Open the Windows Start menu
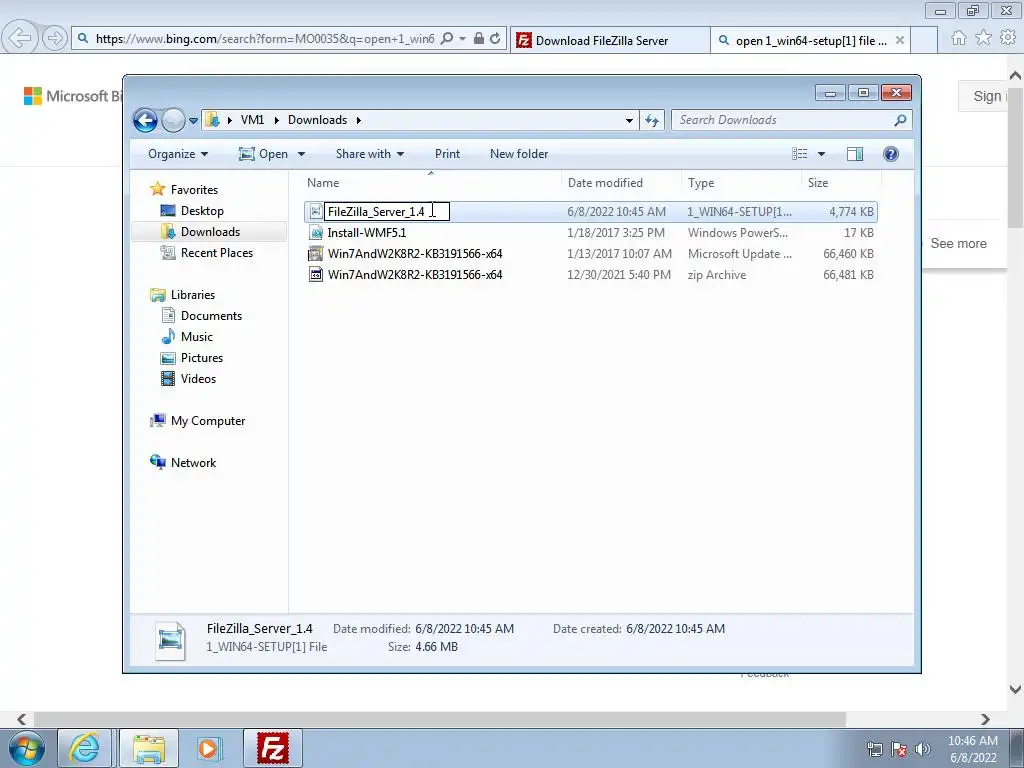This screenshot has width=1024, height=768. coord(26,748)
